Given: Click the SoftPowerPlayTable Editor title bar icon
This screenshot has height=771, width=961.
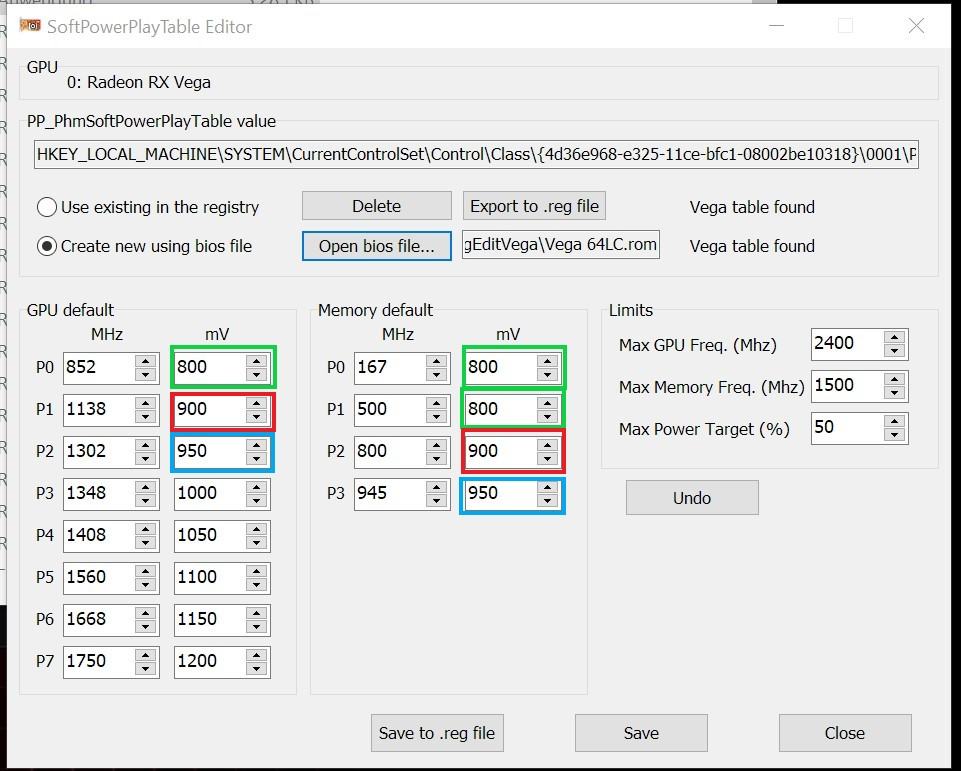Looking at the screenshot, I should coord(30,26).
